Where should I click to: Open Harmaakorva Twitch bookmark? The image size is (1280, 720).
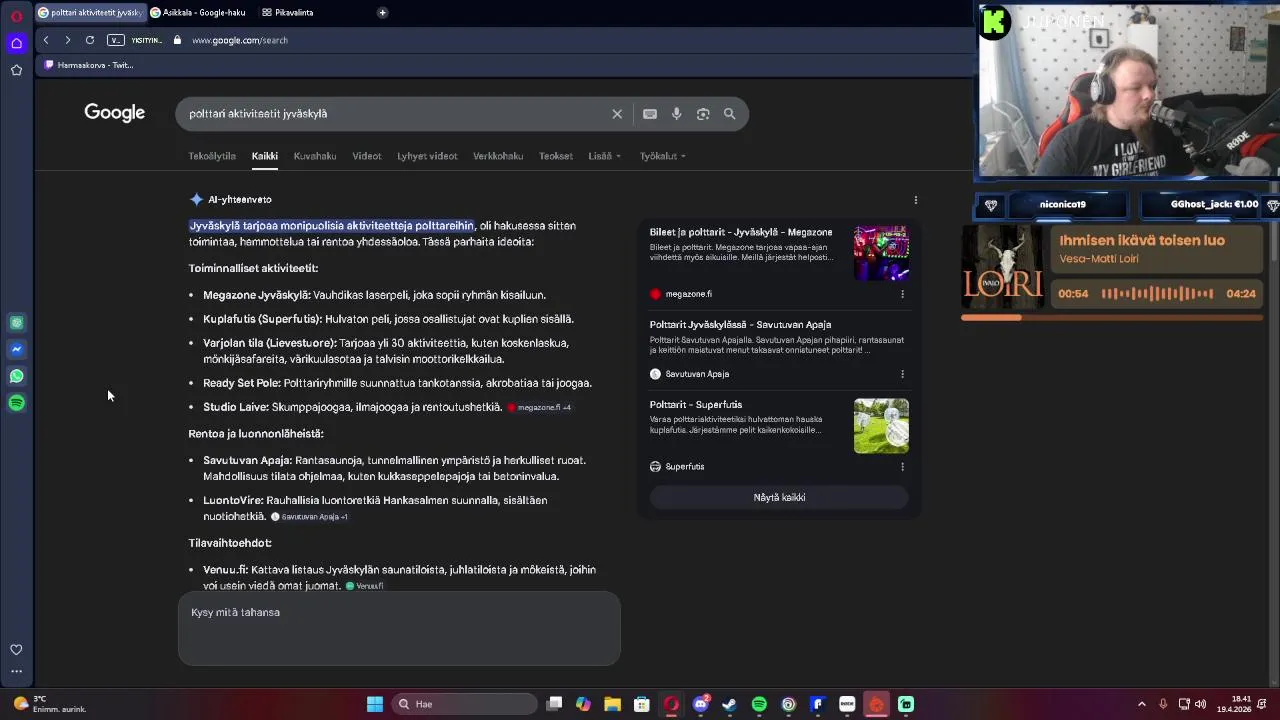(89, 65)
